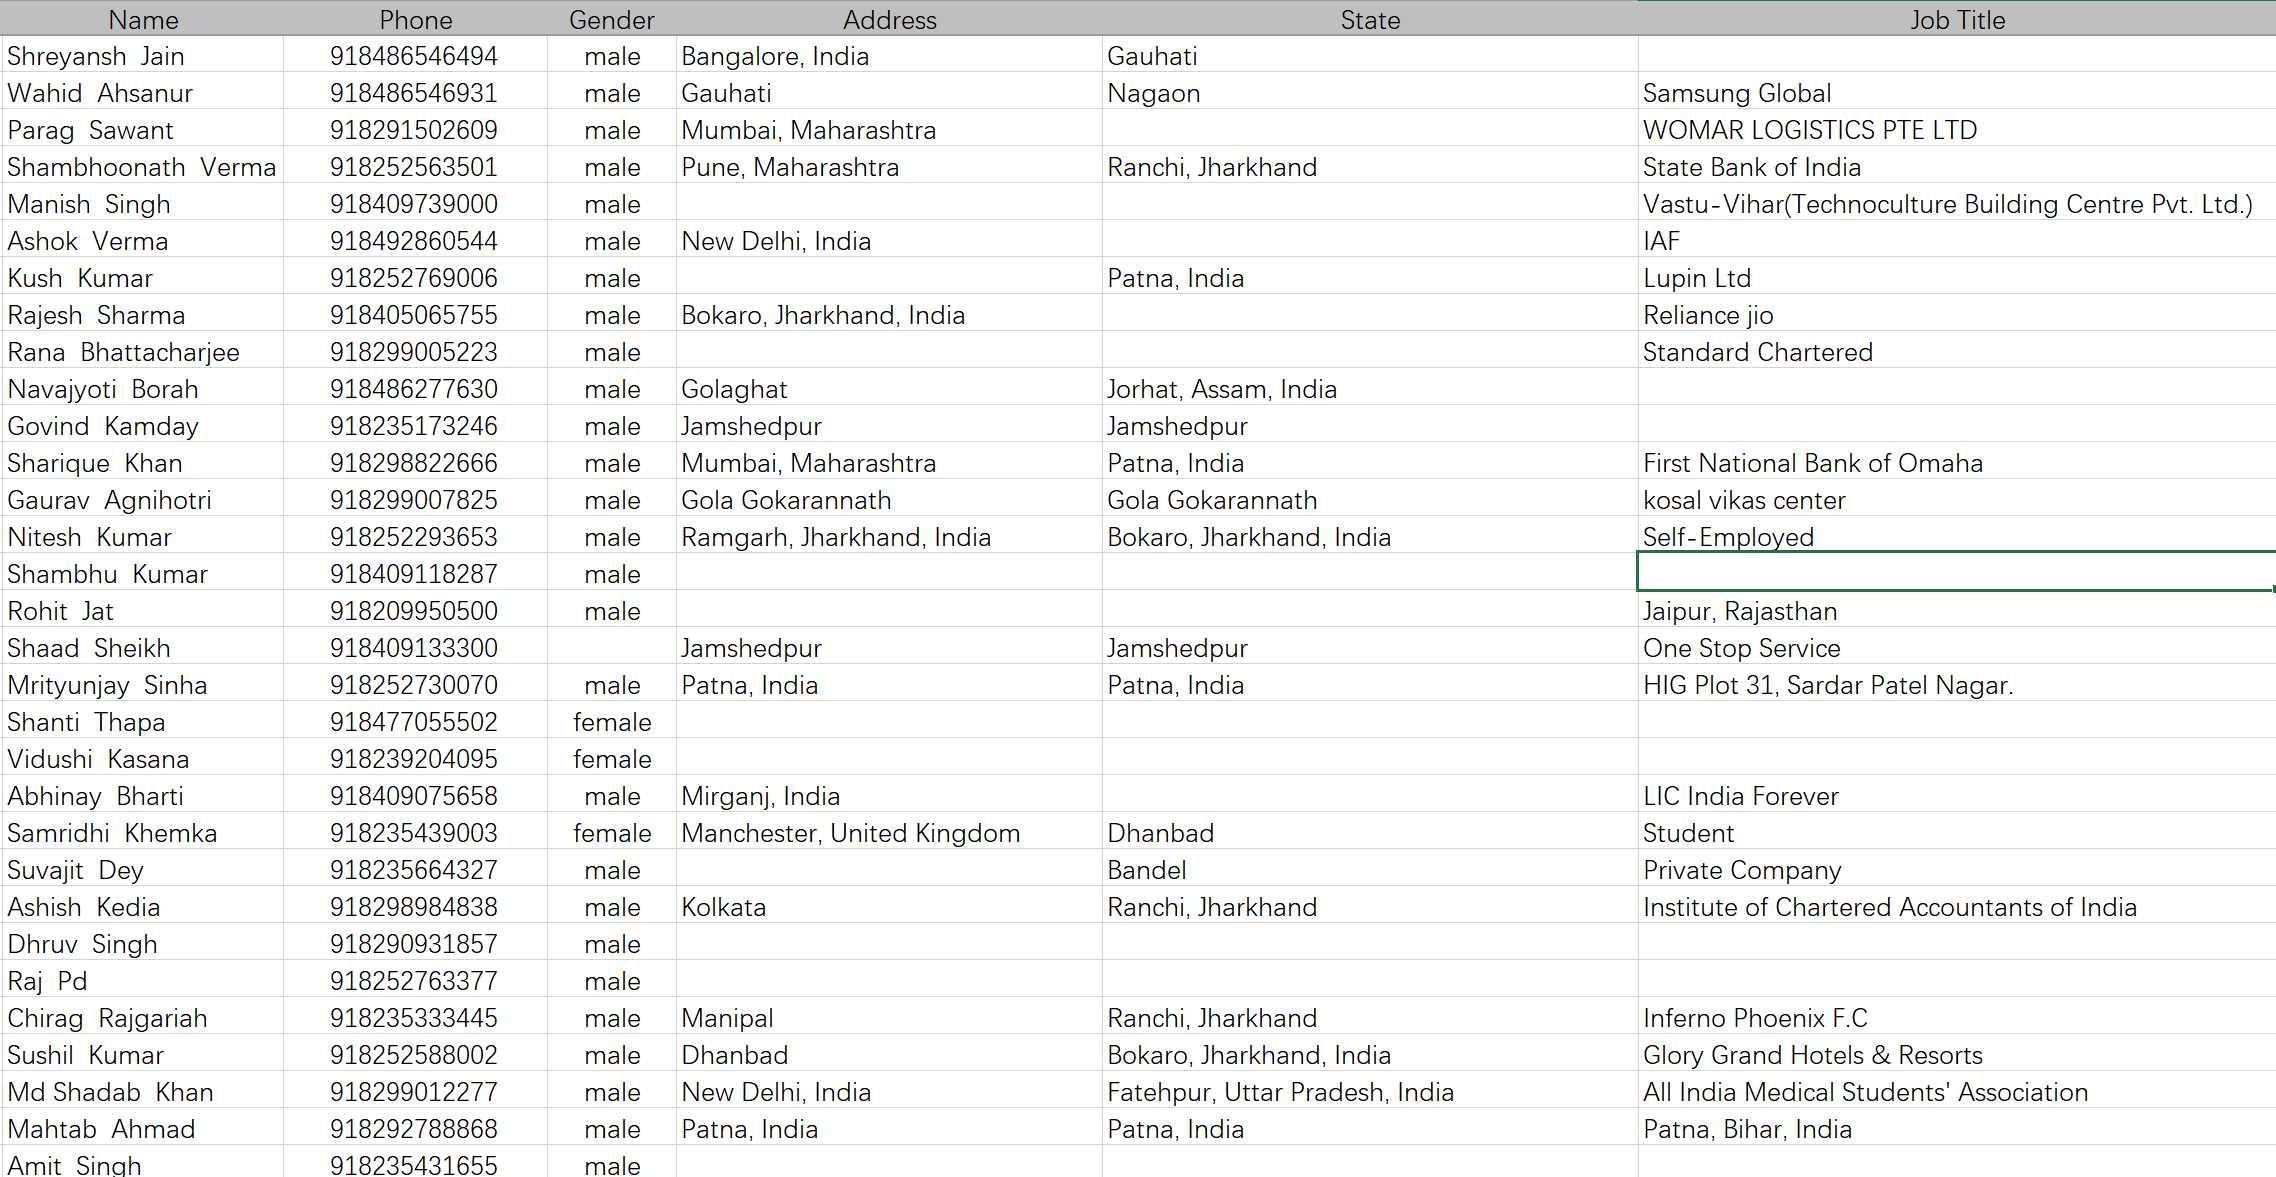Click the cell 'Wahid Ahsanur'
The image size is (2276, 1177).
tap(143, 93)
